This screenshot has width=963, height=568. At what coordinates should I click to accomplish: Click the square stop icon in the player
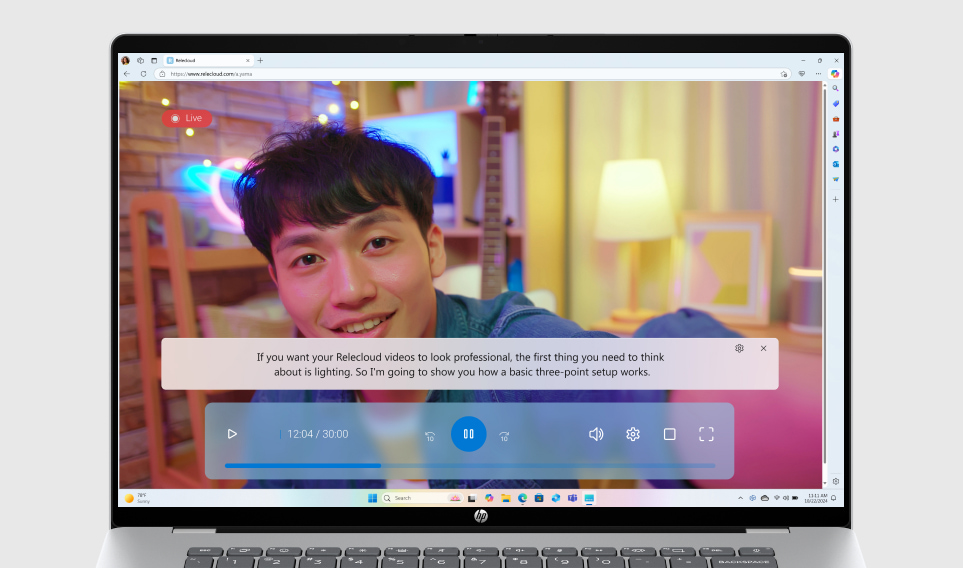pos(670,434)
